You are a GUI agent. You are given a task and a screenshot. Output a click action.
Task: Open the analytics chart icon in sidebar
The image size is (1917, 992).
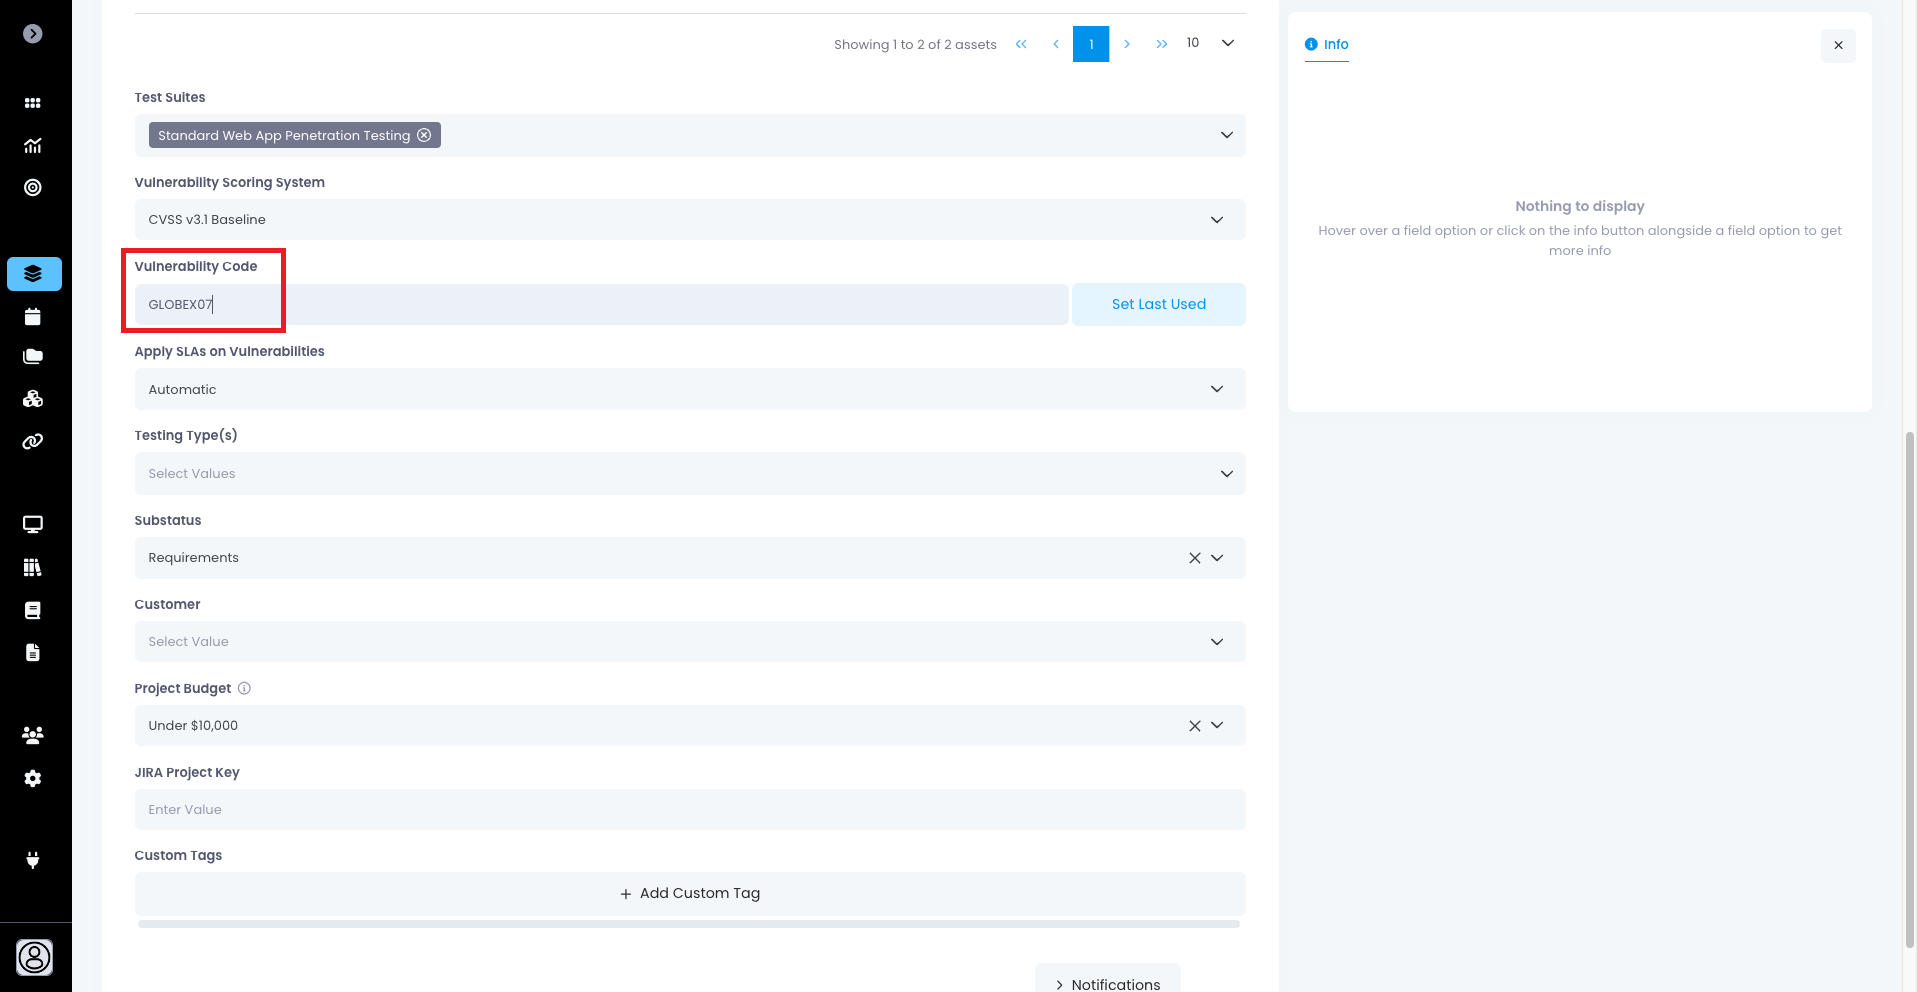point(33,146)
